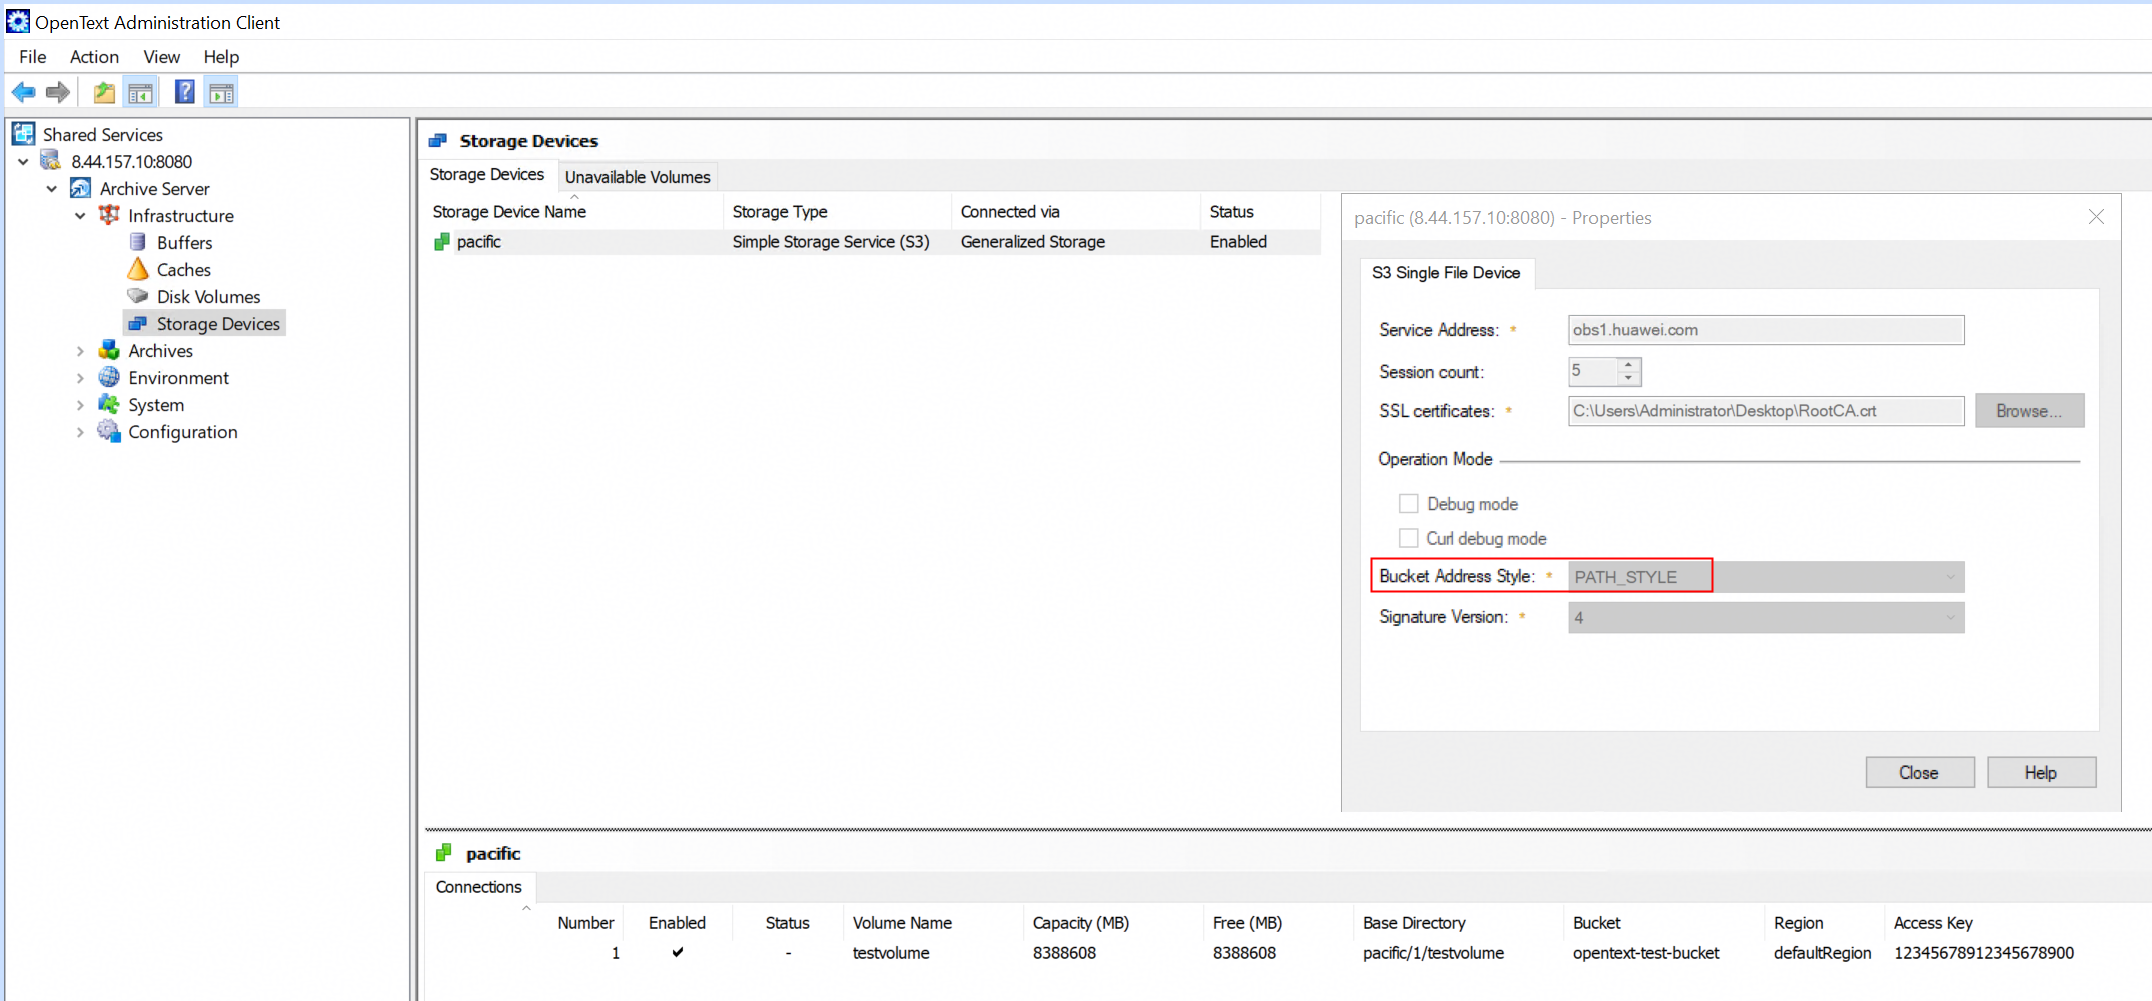Increase the Session count spinner value

(1629, 364)
